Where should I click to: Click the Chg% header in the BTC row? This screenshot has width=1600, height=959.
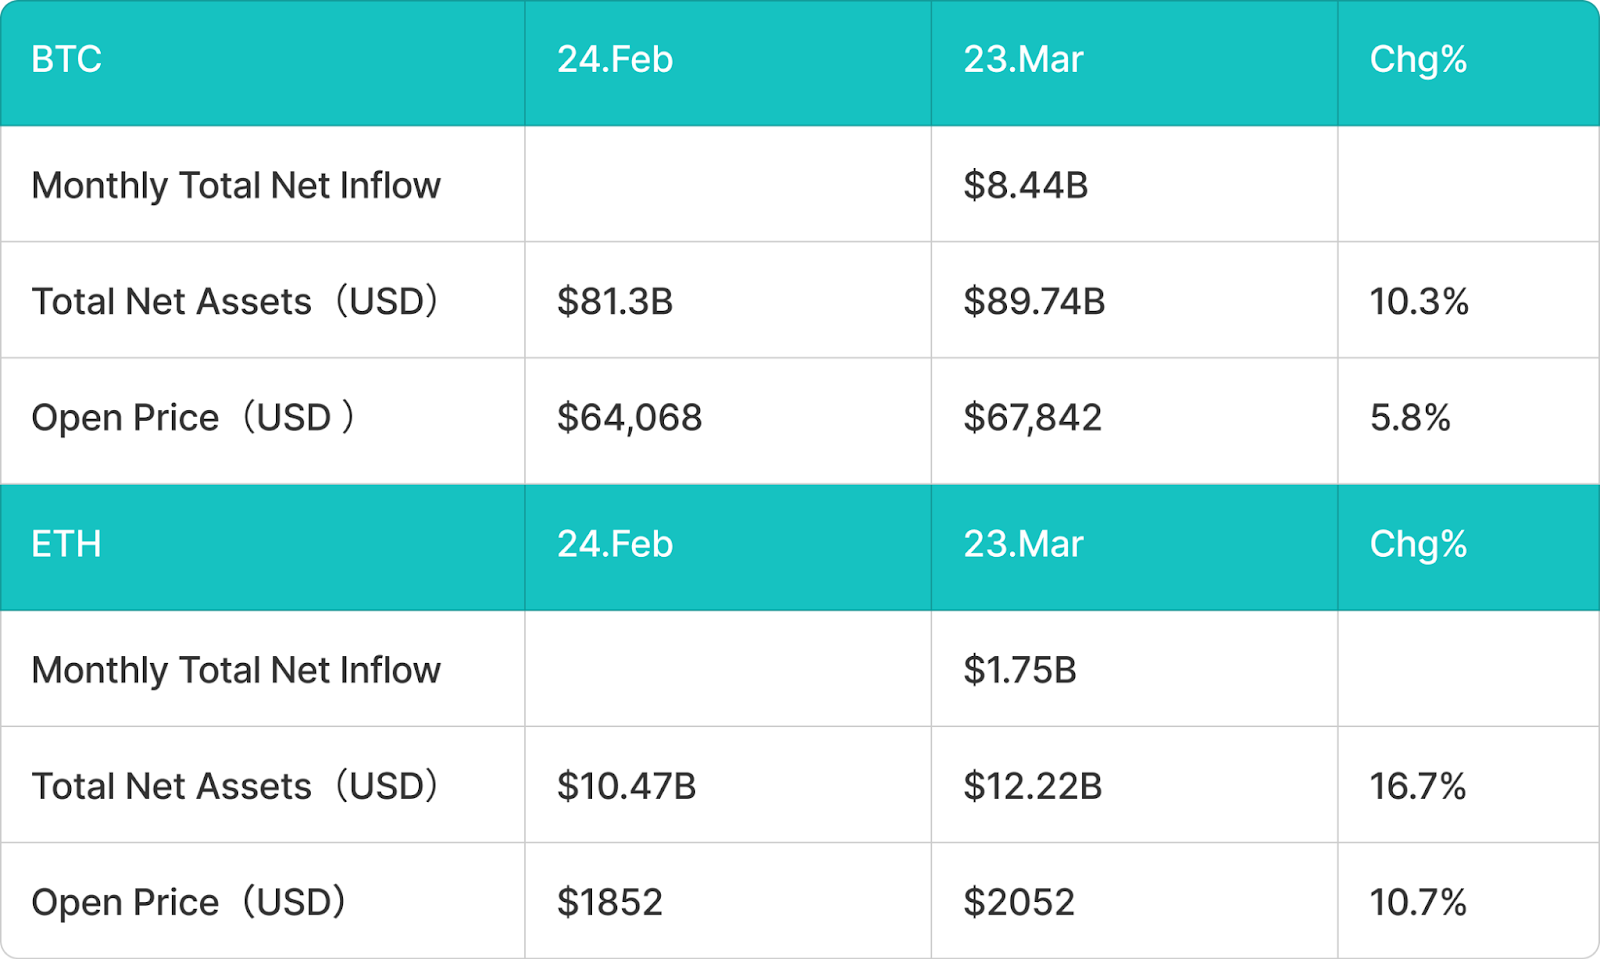coord(1417,60)
